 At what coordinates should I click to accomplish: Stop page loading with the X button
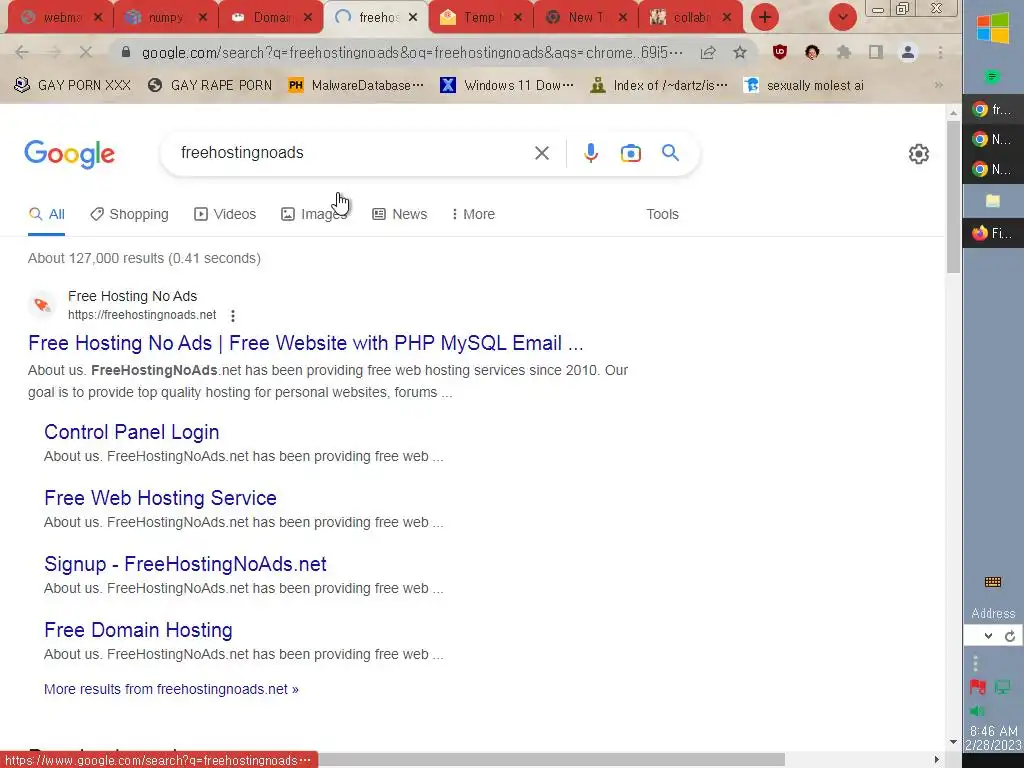[86, 52]
